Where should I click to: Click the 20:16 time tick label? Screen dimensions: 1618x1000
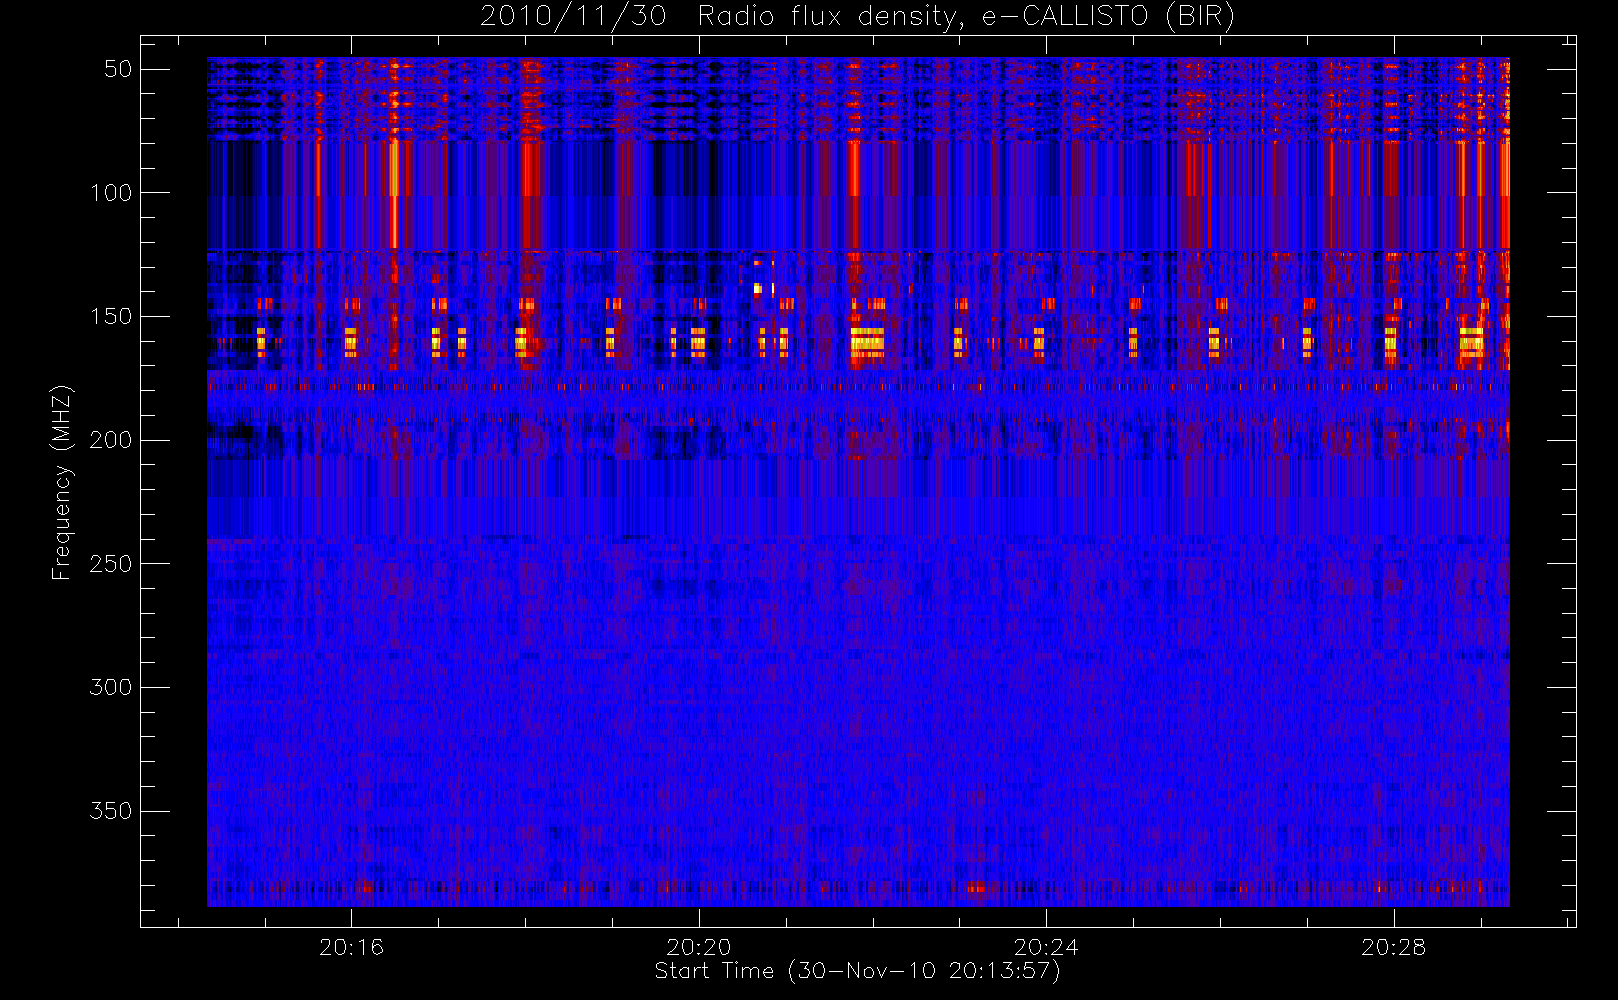[x=351, y=947]
